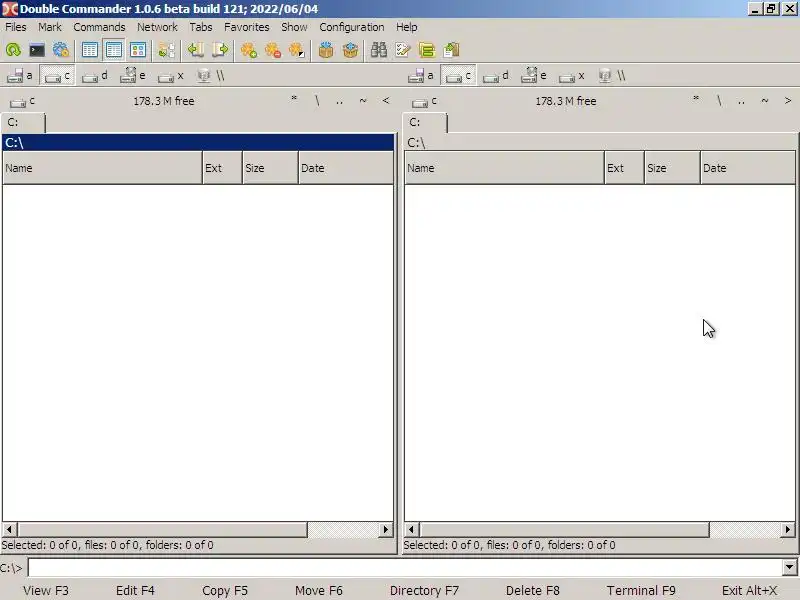Select drive a in left drive bar
The width and height of the screenshot is (800, 600).
tap(20, 76)
